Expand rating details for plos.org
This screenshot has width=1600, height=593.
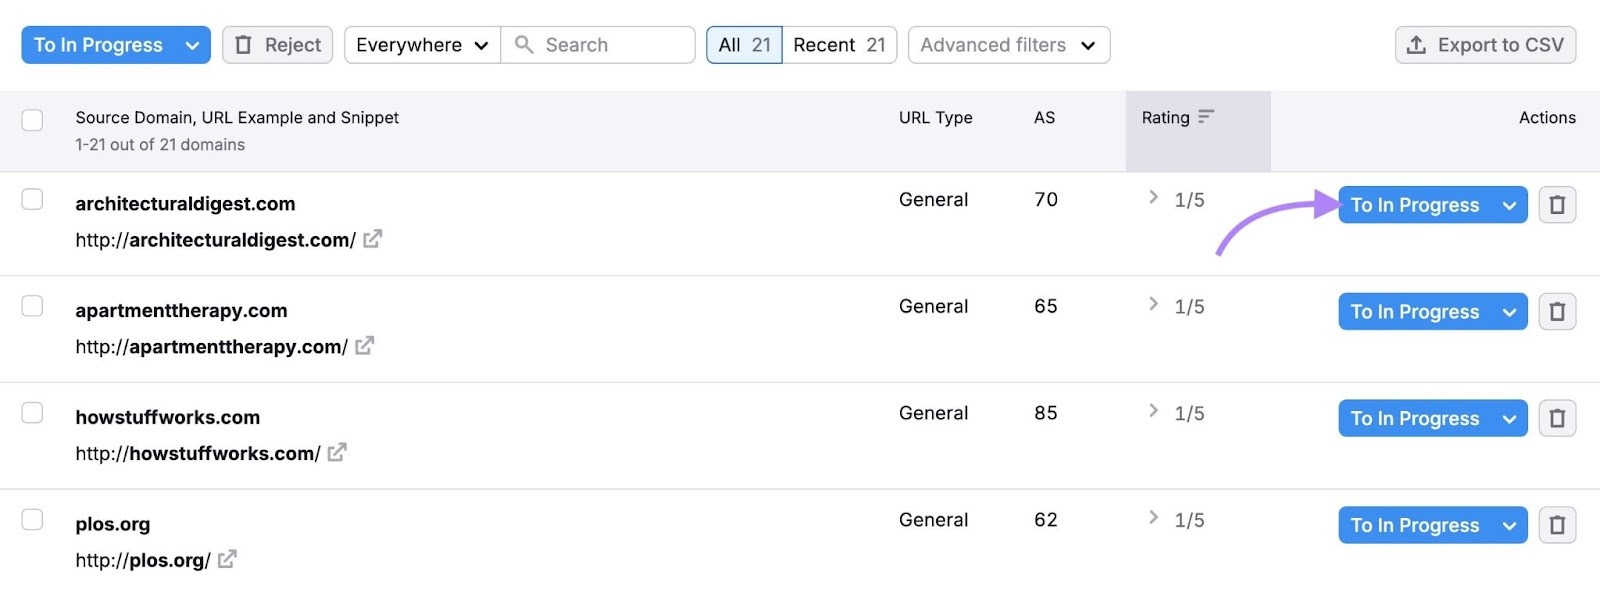pyautogui.click(x=1153, y=518)
